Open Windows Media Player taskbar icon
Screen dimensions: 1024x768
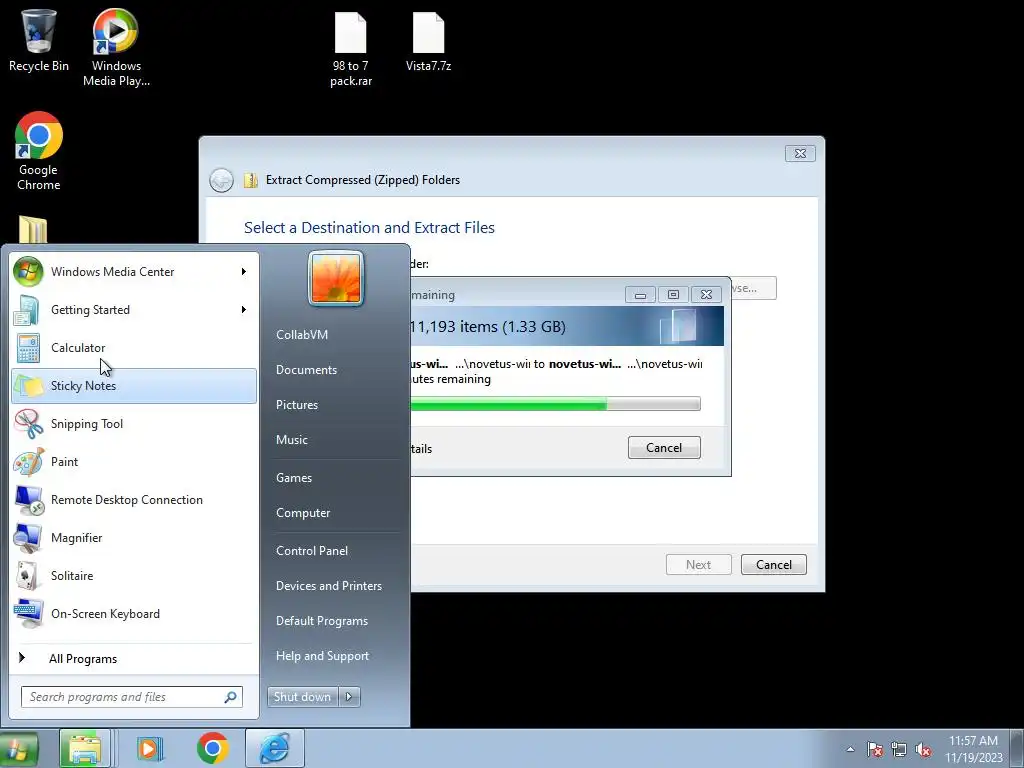[149, 748]
